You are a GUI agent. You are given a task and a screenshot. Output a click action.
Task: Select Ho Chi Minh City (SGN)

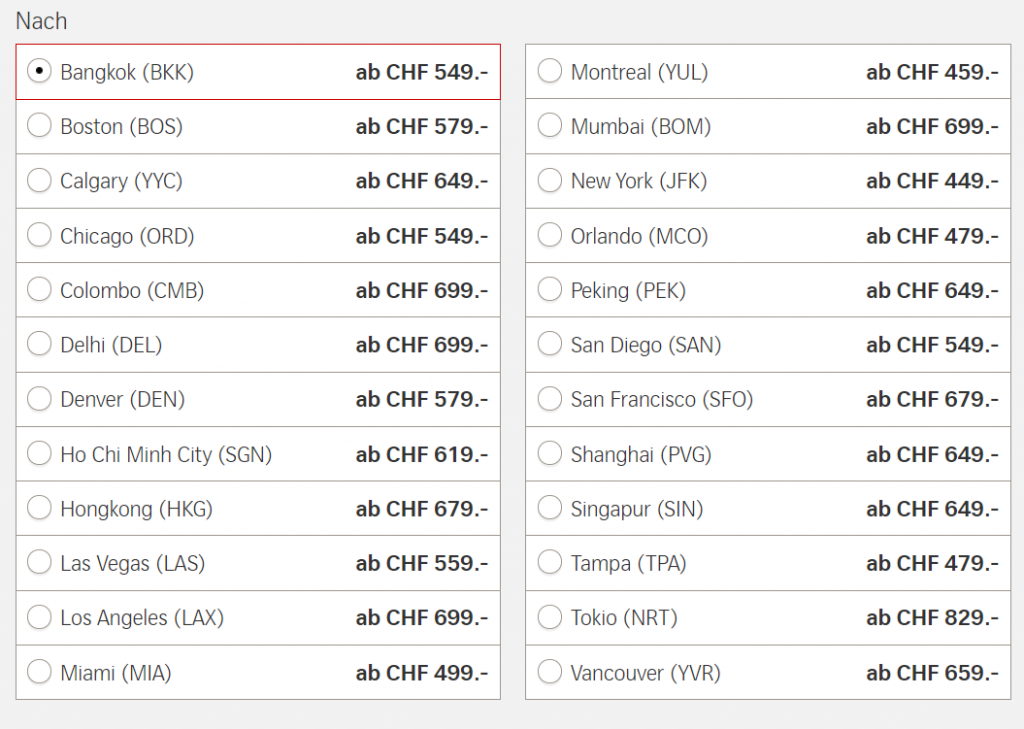[x=39, y=454]
